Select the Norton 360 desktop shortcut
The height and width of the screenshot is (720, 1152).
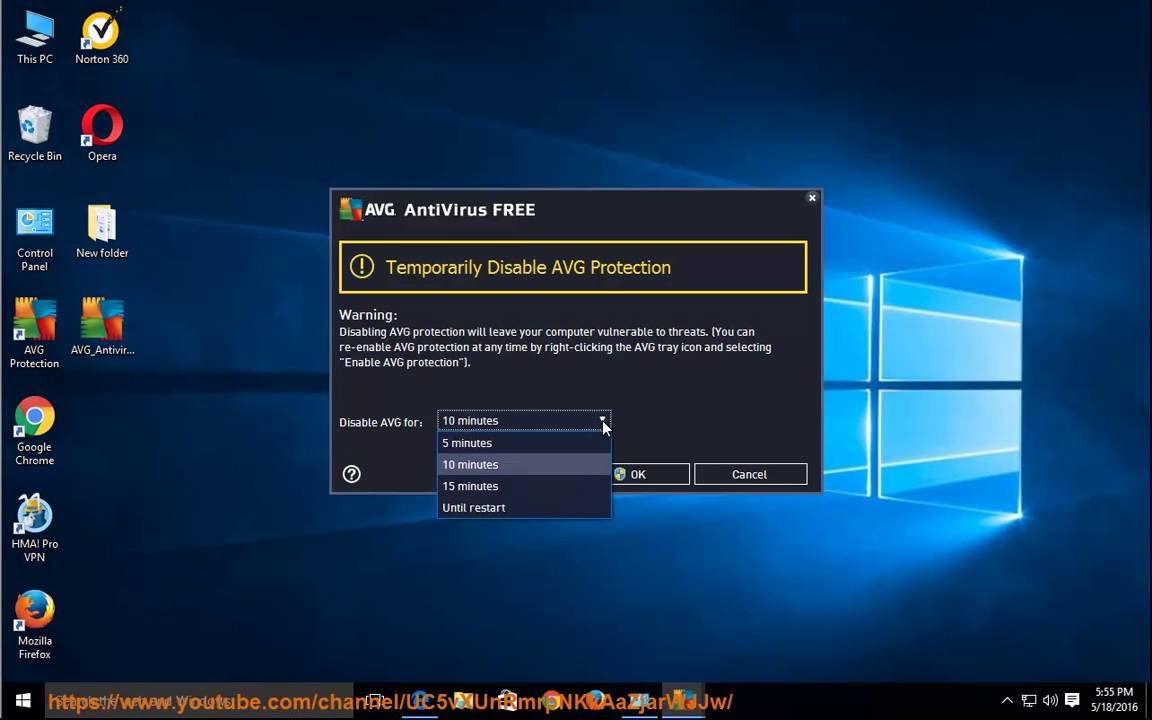(x=101, y=38)
